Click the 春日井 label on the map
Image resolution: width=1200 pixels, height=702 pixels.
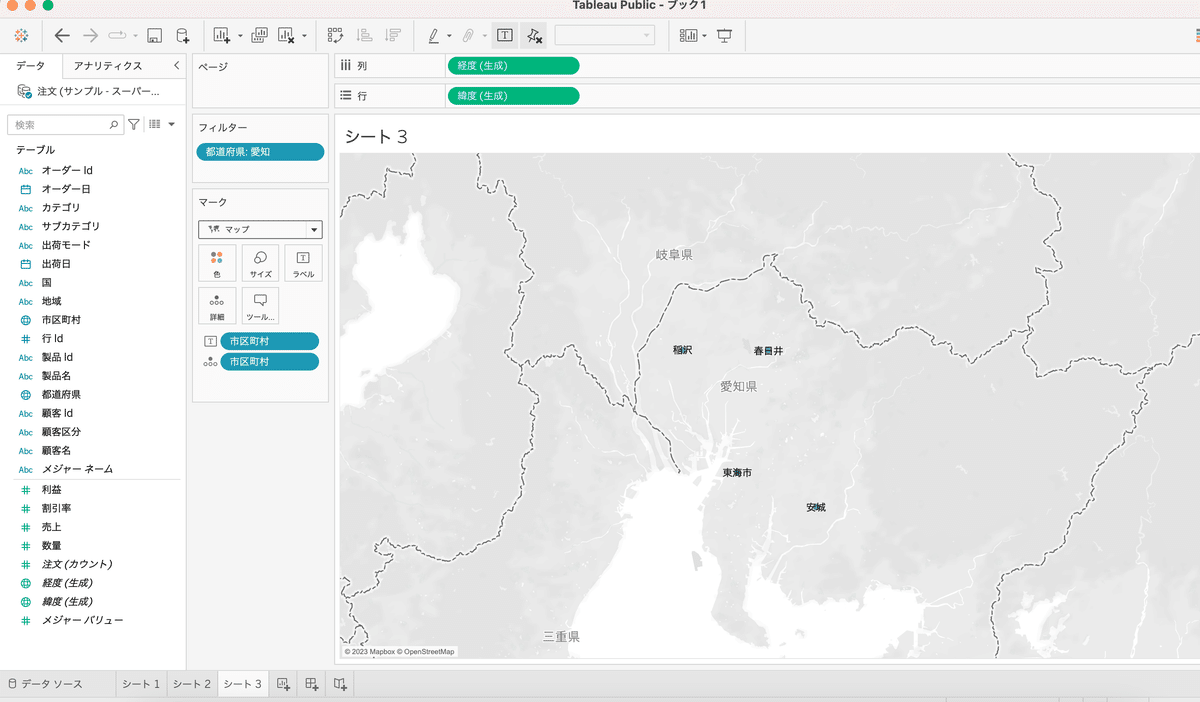coord(768,351)
